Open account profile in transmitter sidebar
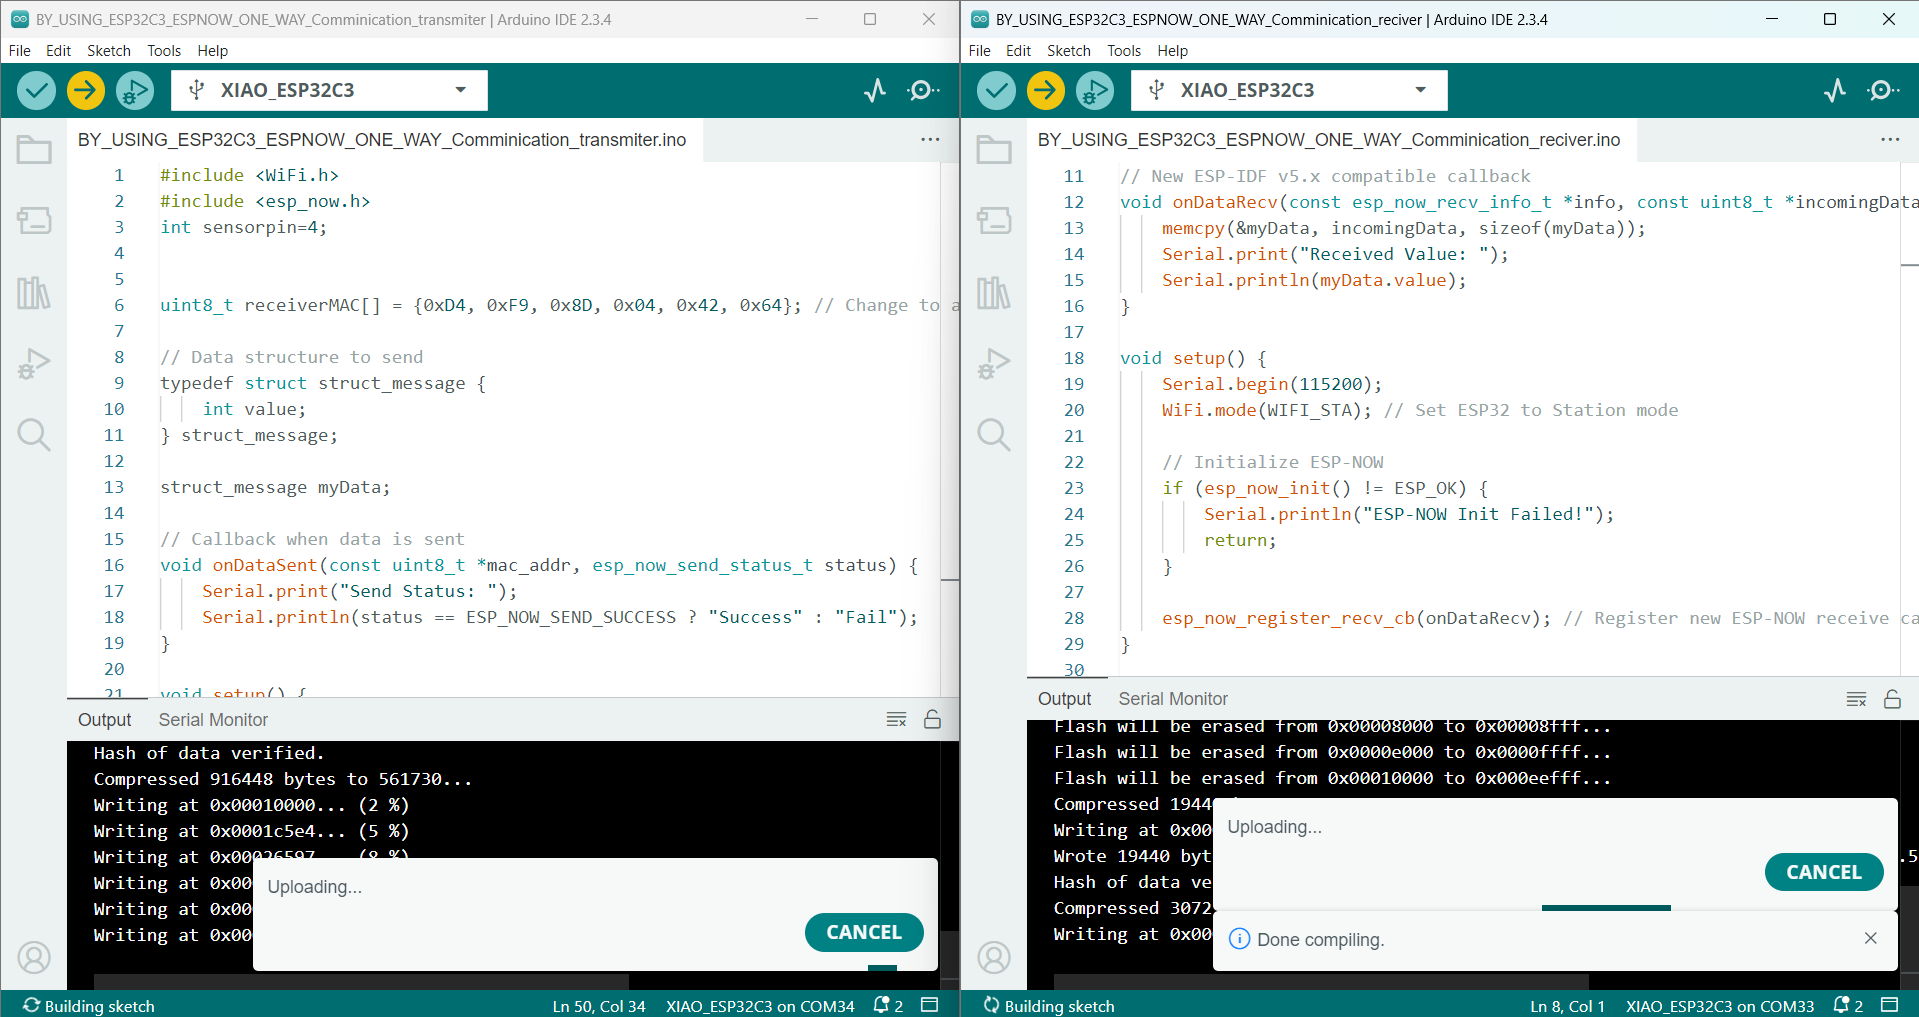 coord(34,958)
